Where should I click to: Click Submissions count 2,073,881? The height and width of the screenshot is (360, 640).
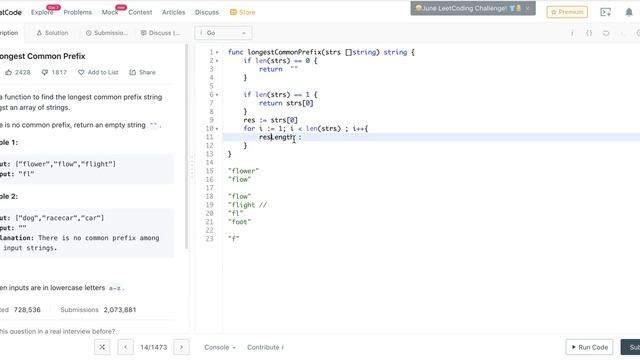click(120, 310)
